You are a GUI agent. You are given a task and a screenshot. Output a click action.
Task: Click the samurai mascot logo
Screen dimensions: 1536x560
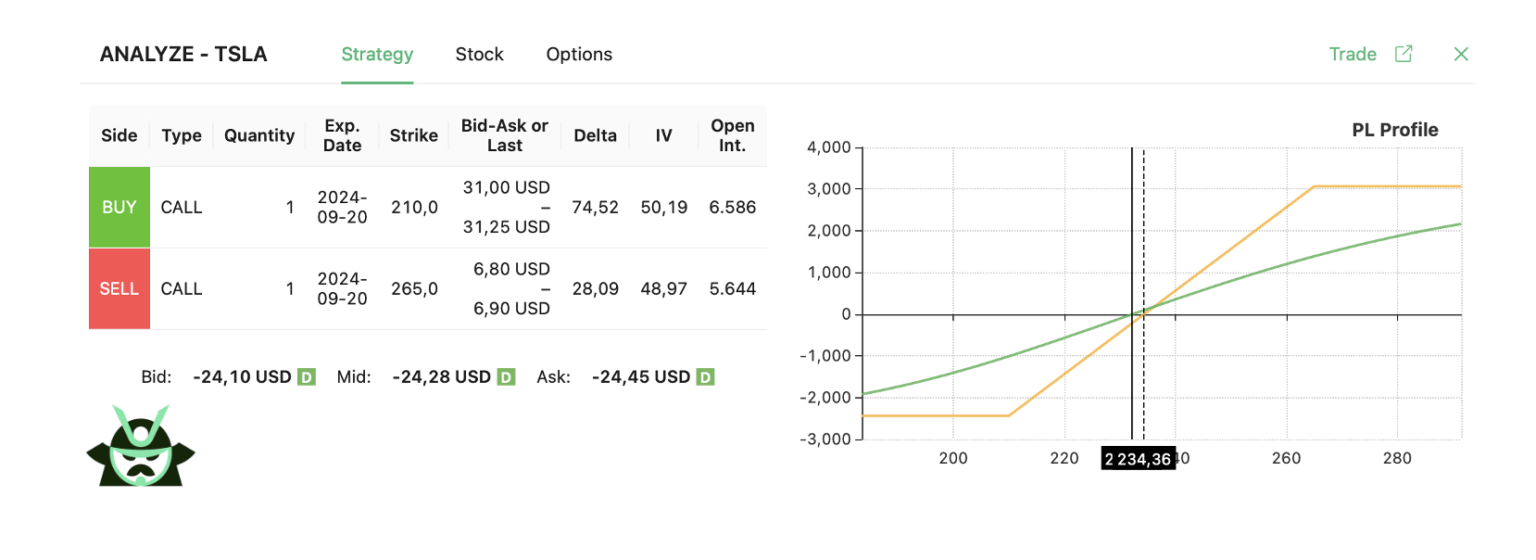click(x=141, y=447)
